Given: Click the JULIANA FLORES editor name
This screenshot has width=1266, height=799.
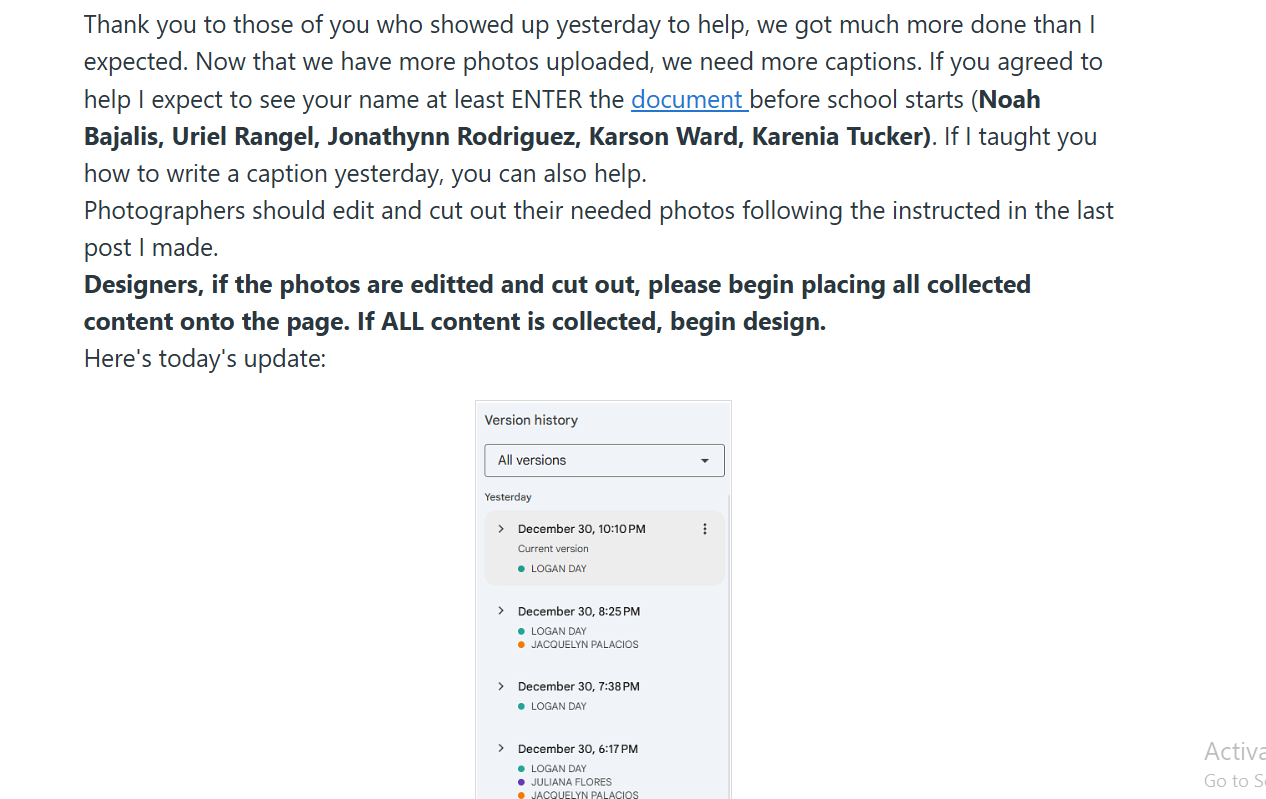Looking at the screenshot, I should 571,782.
